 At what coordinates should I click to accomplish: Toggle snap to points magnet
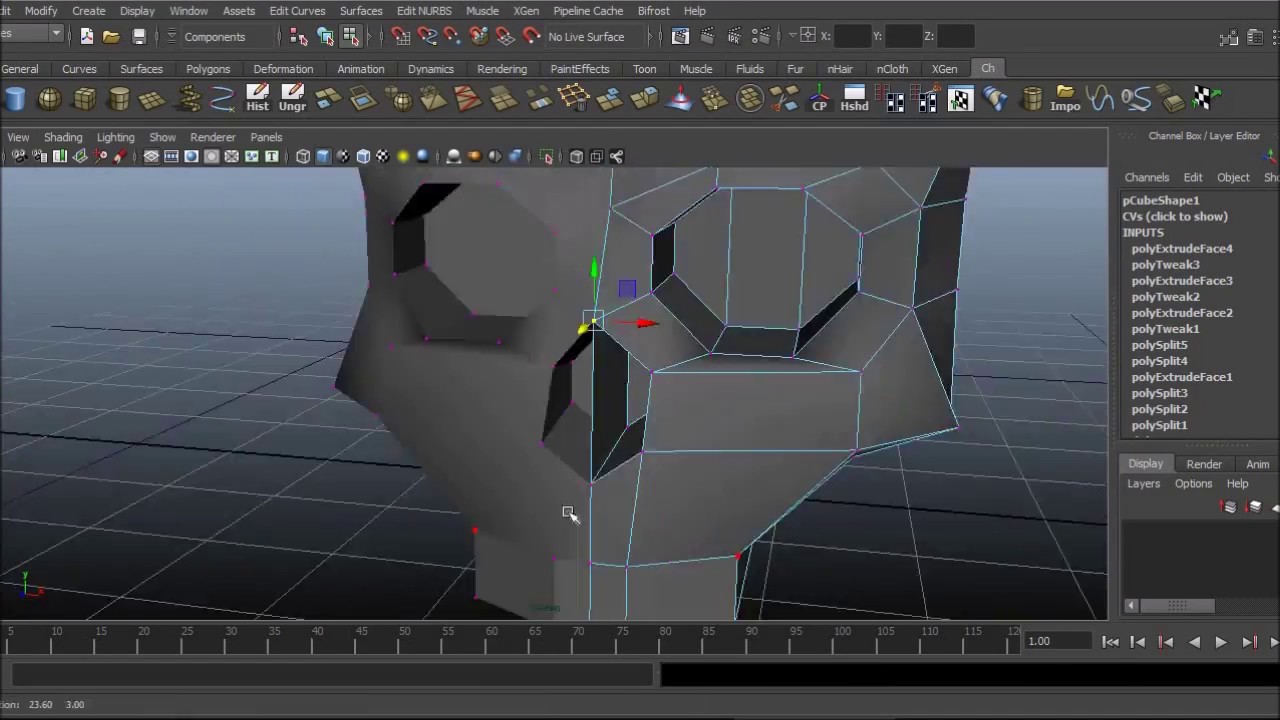[452, 37]
